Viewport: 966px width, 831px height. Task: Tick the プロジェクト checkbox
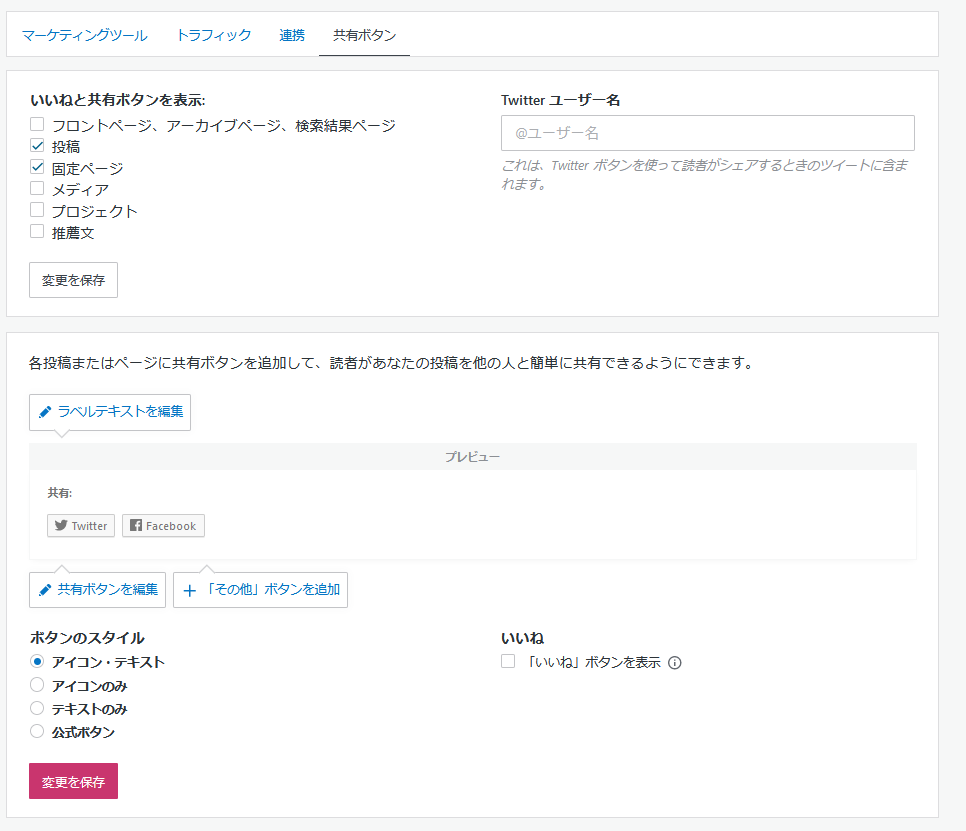37,211
